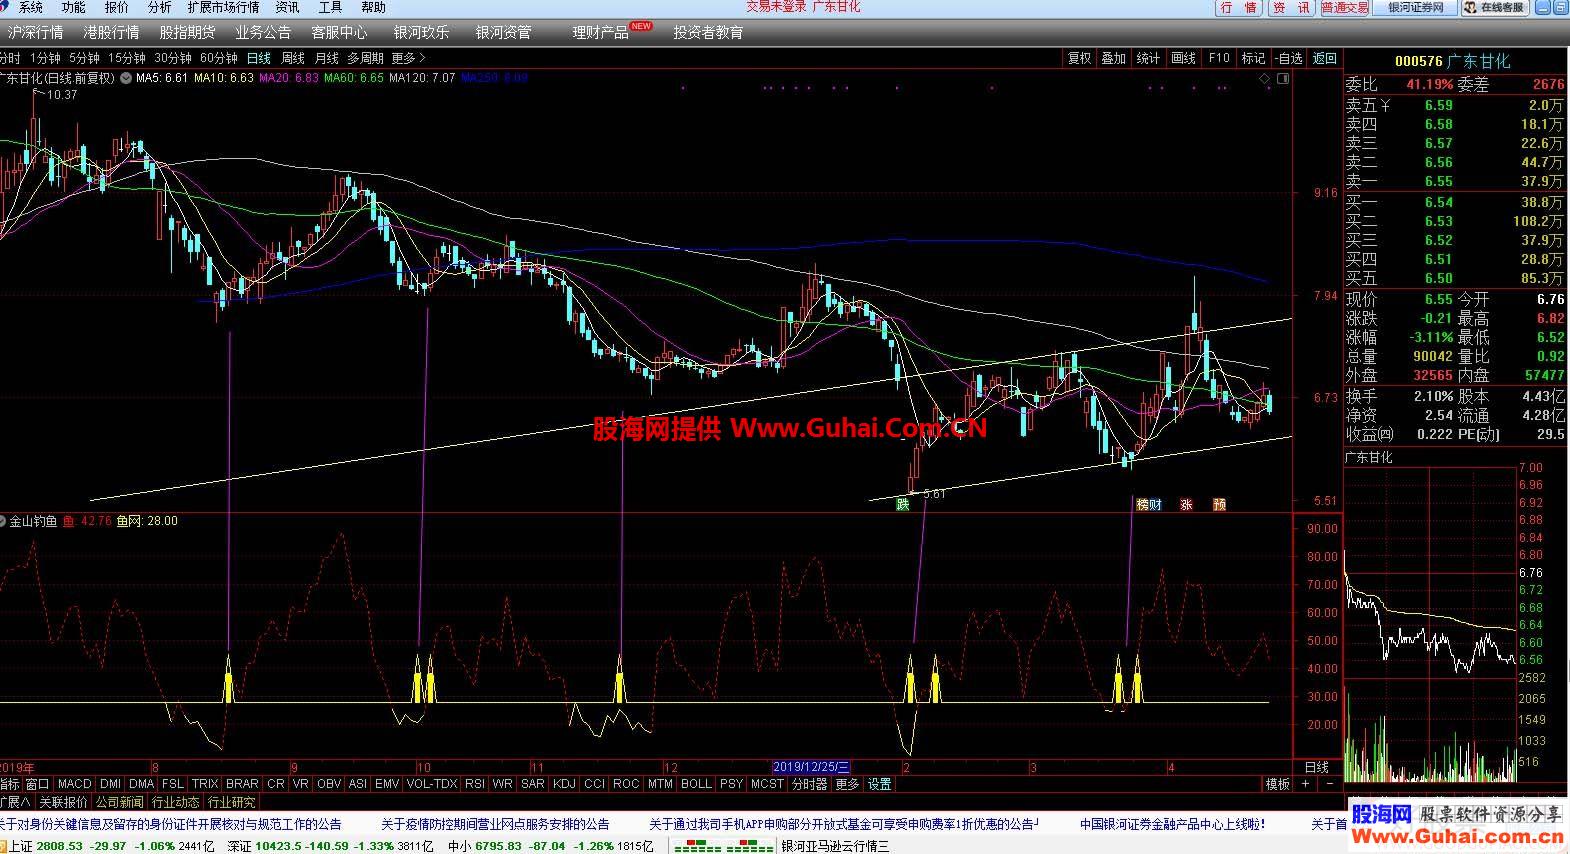Go to 股指期货 tab
Image resolution: width=1570 pixels, height=854 pixels.
point(188,32)
